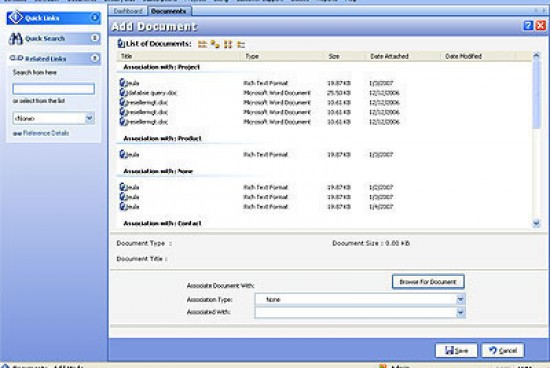
Task: Sort list by the Type column header
Action: point(283,56)
